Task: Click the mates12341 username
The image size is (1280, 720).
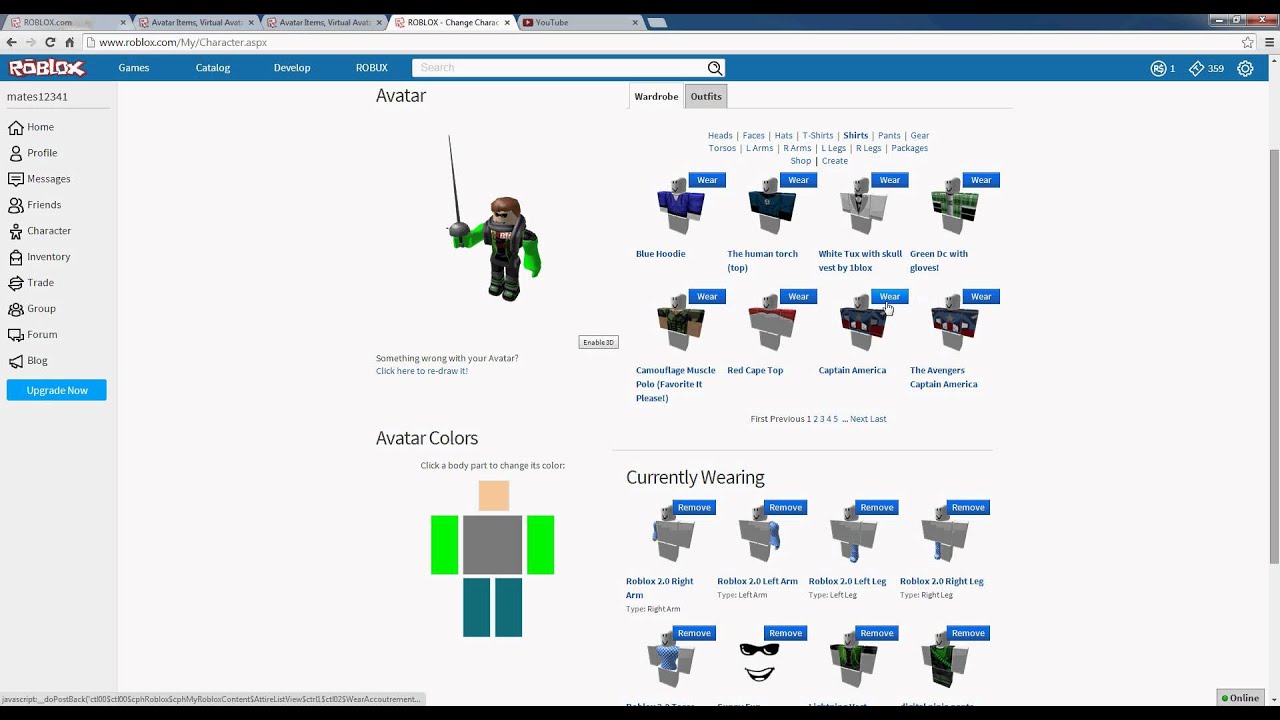Action: coord(37,97)
